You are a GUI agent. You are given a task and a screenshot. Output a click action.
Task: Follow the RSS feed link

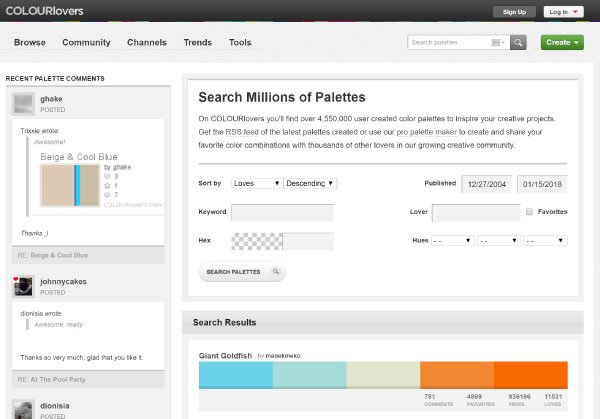point(242,132)
